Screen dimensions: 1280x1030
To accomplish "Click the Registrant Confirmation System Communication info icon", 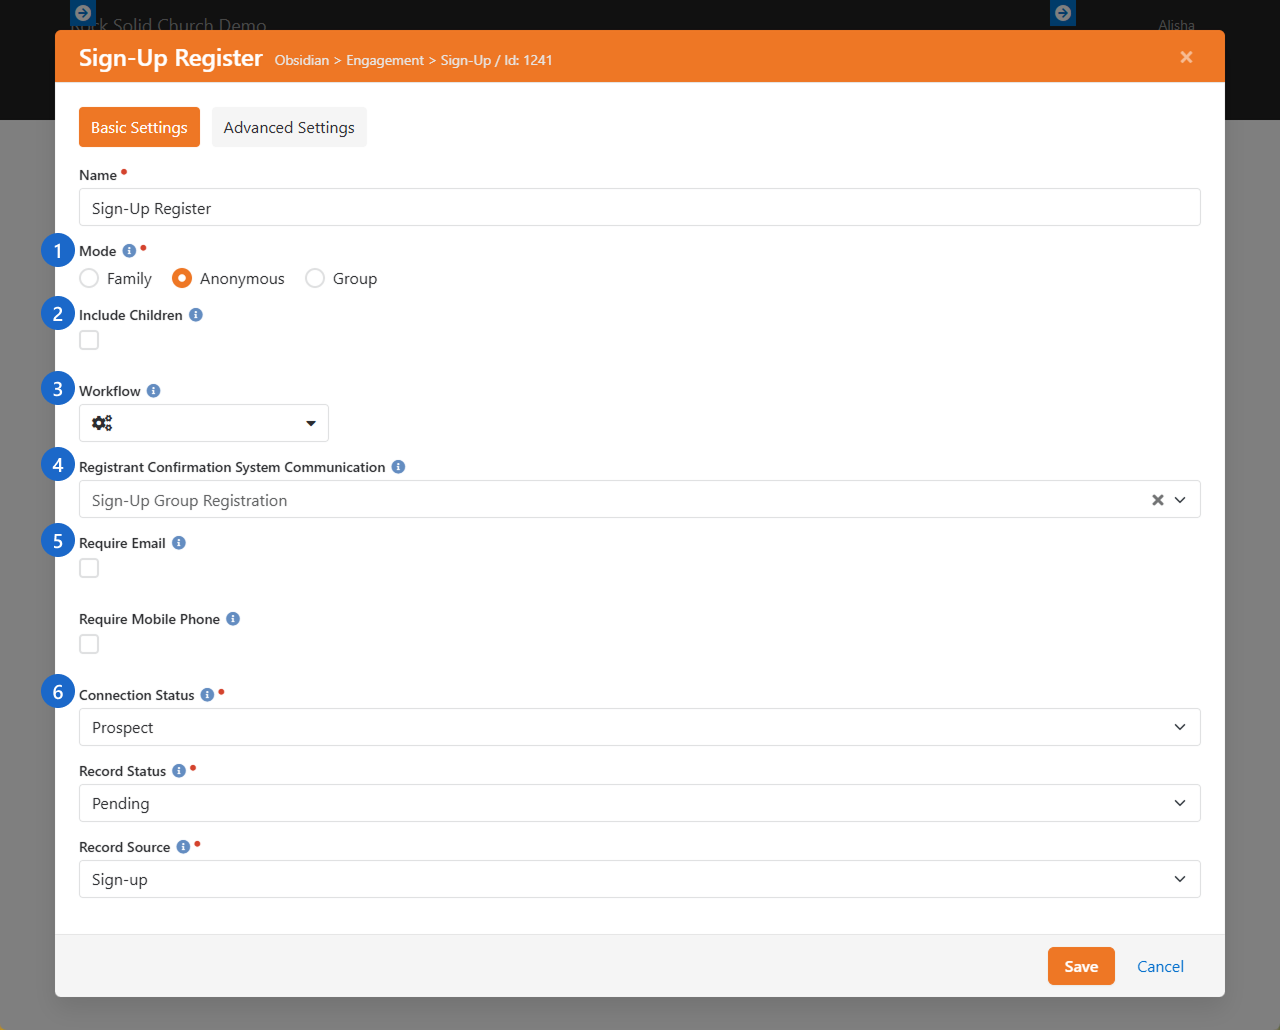I will coord(398,467).
